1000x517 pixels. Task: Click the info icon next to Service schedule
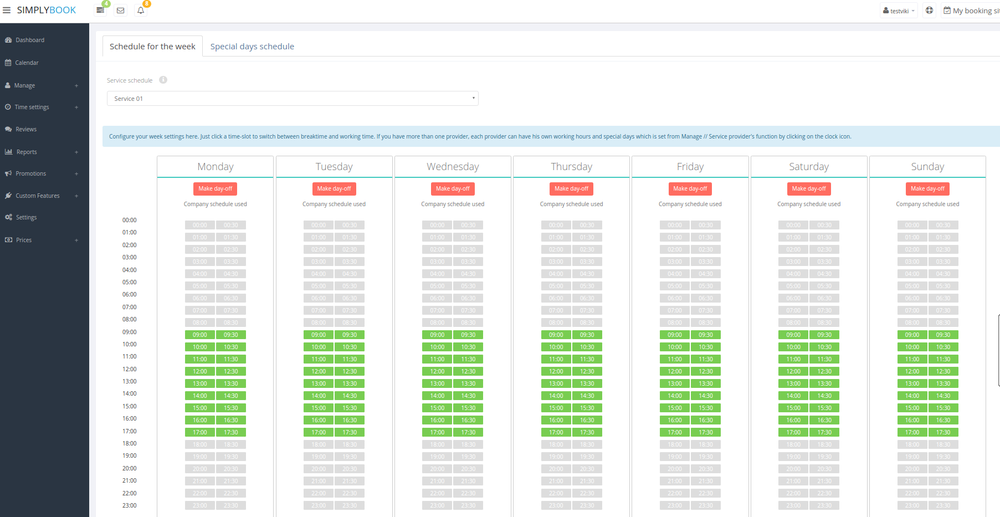point(163,80)
